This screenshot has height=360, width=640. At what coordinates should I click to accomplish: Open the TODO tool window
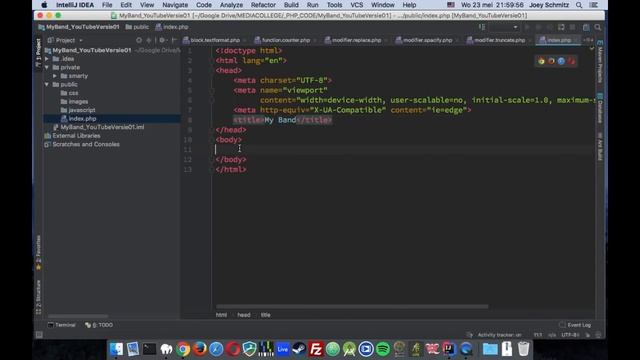click(99, 325)
